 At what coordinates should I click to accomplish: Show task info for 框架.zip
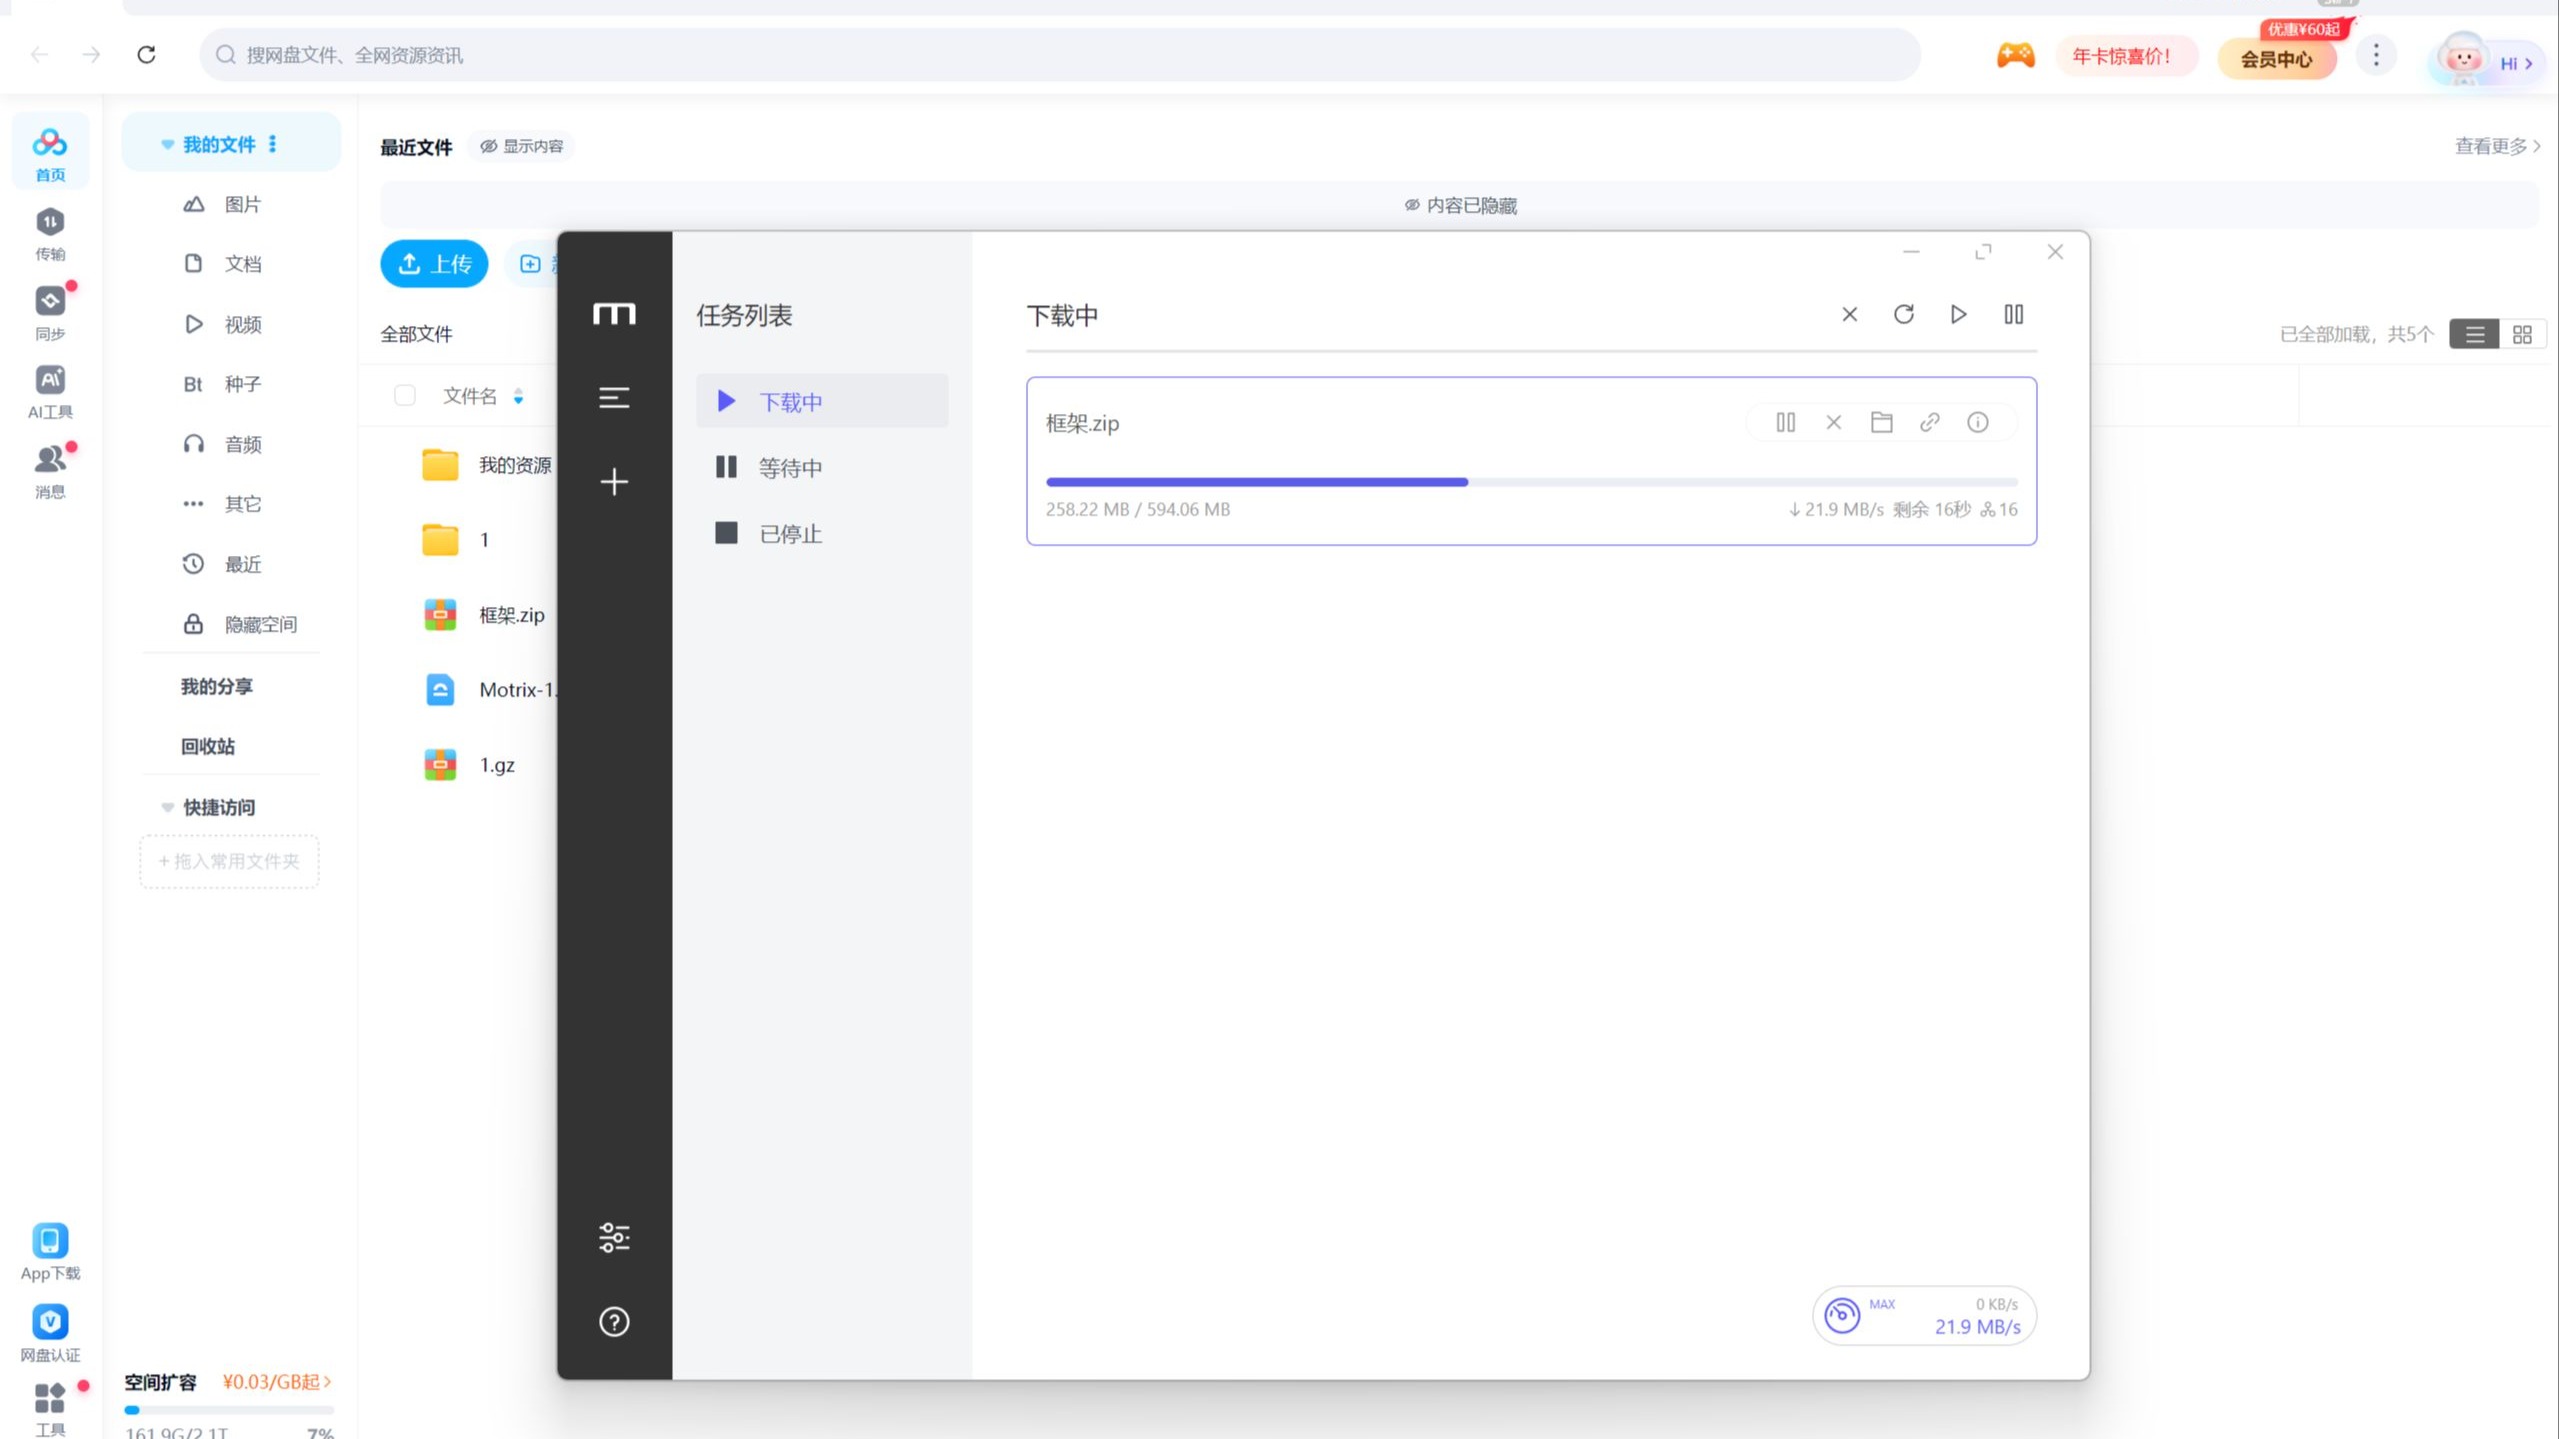pos(1977,422)
